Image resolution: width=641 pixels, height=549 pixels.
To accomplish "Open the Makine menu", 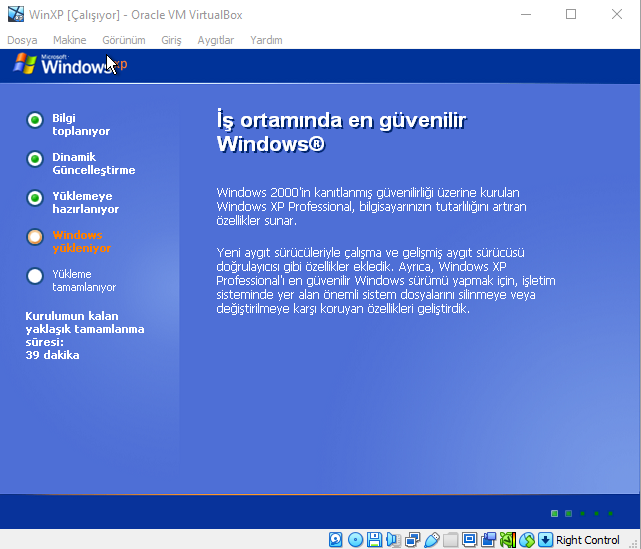I will pyautogui.click(x=69, y=40).
